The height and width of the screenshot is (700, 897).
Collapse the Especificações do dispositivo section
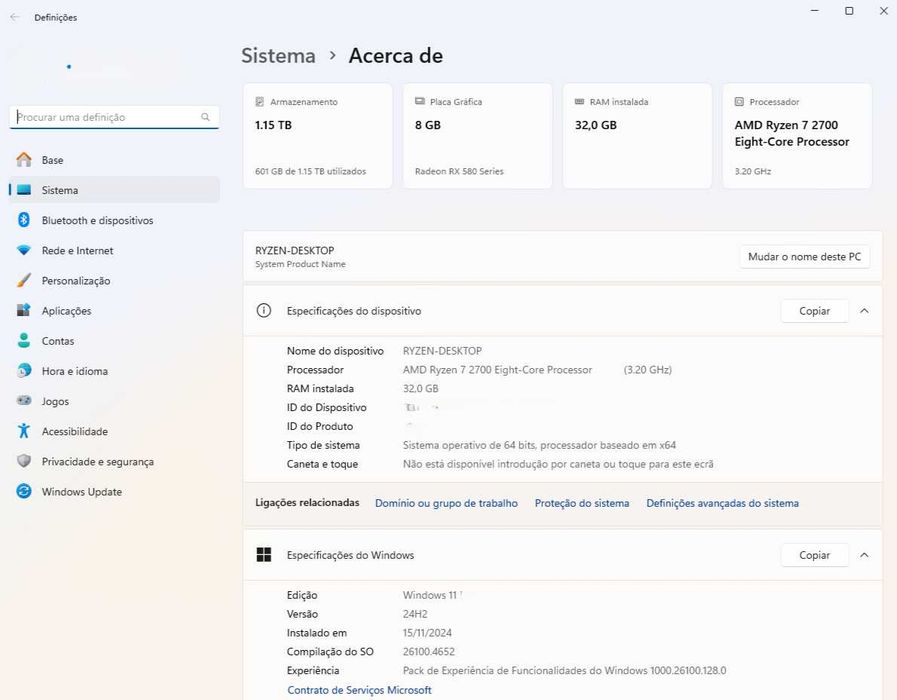point(864,311)
